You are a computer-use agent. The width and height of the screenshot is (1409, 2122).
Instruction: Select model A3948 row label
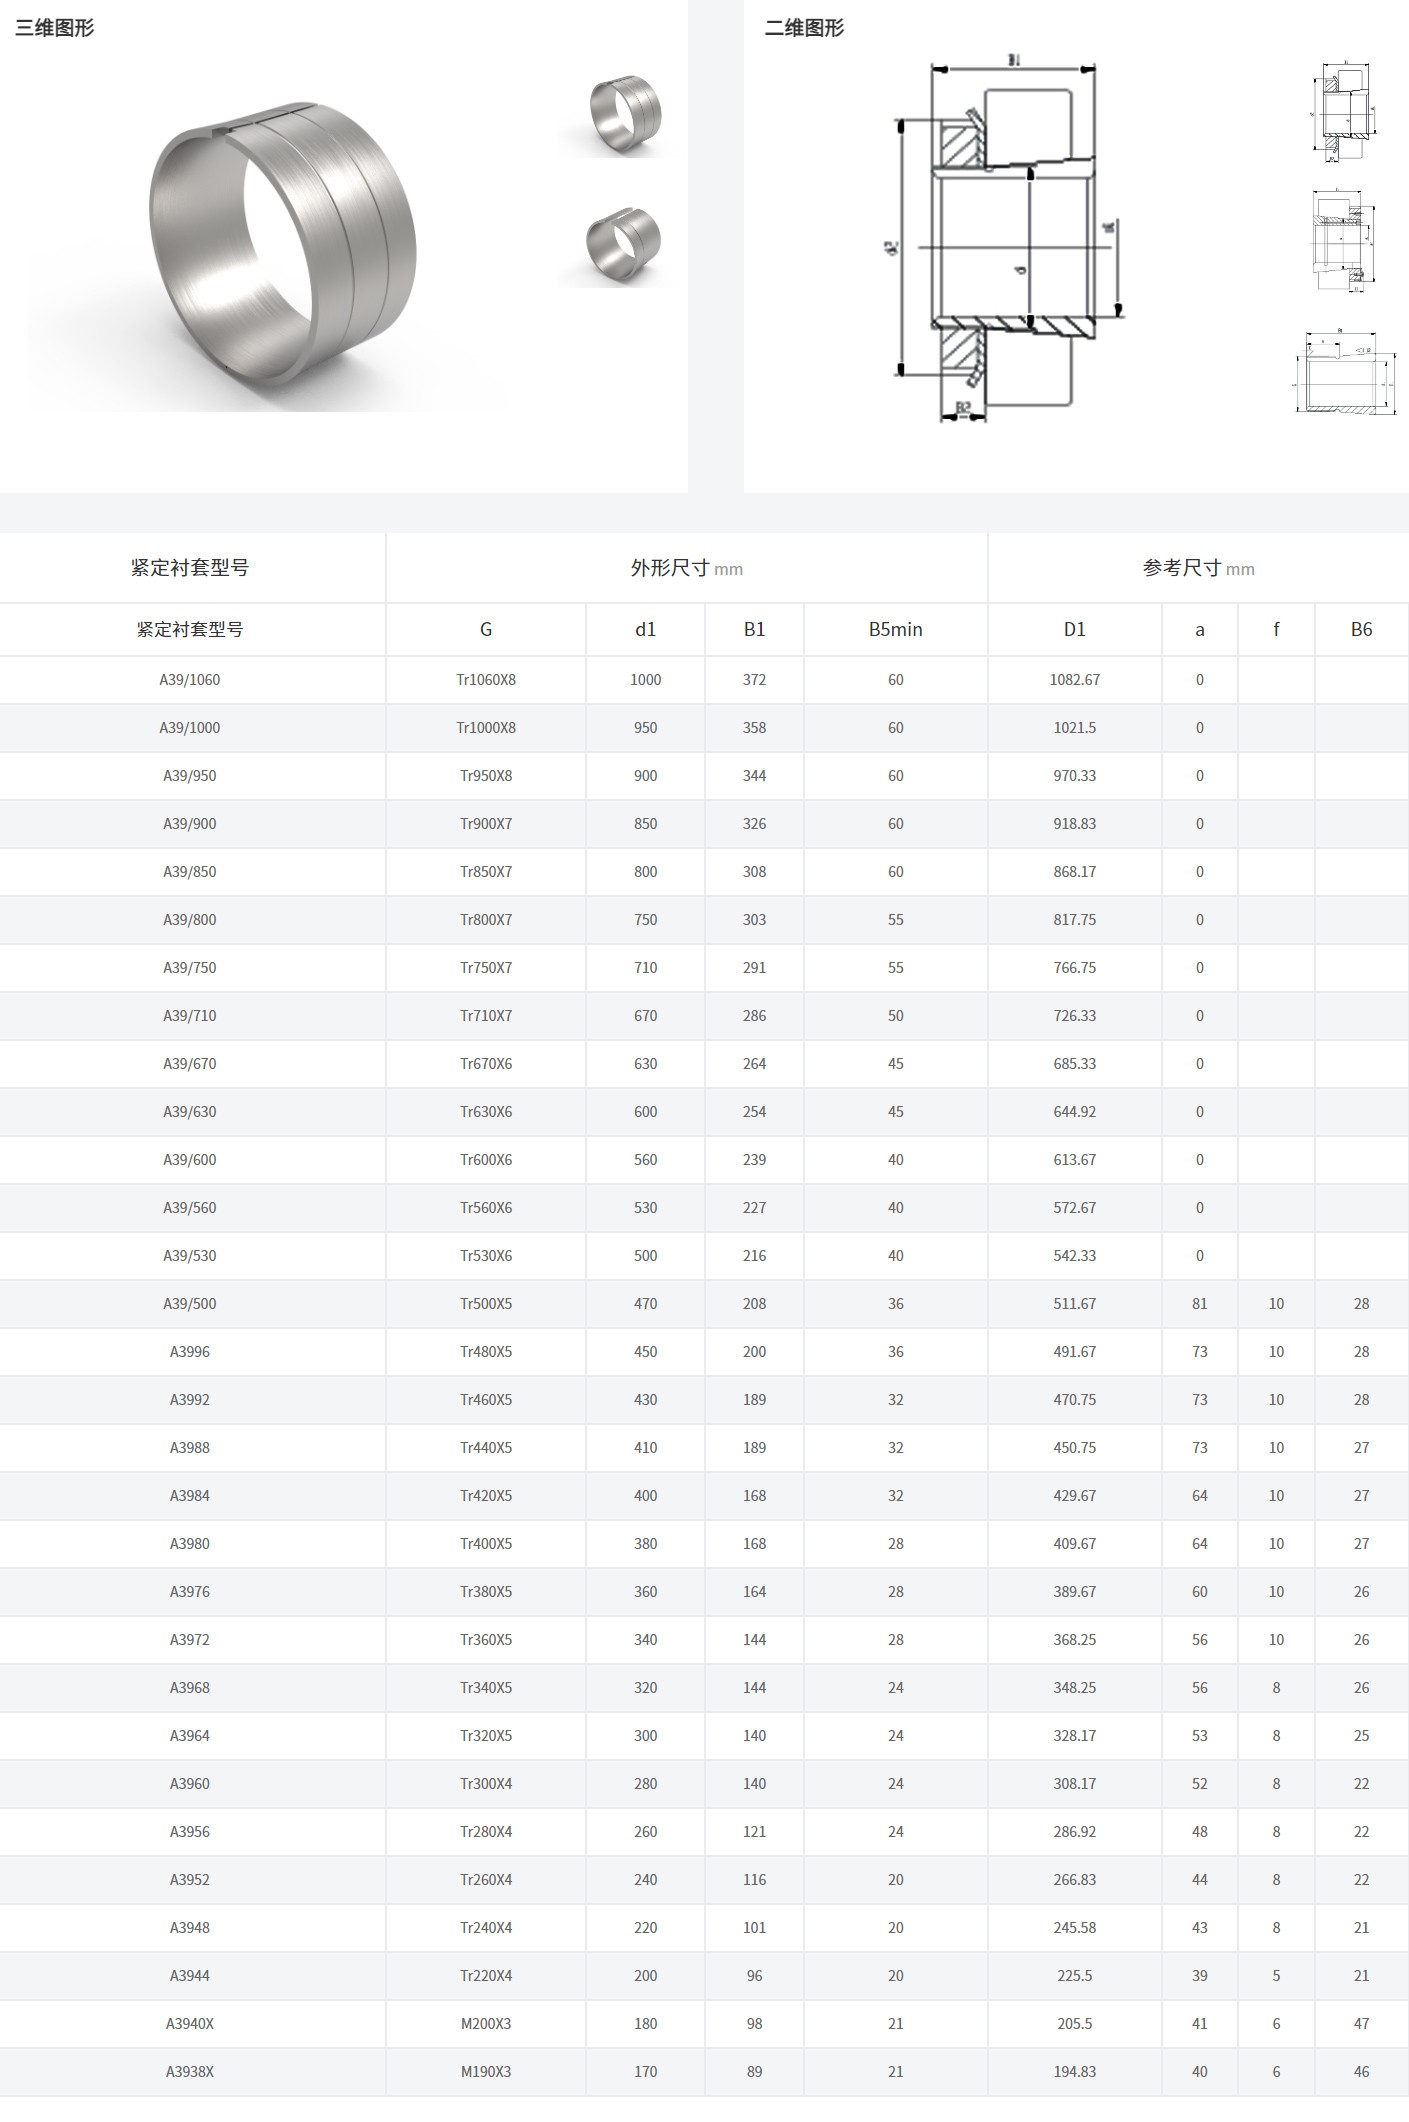190,1928
